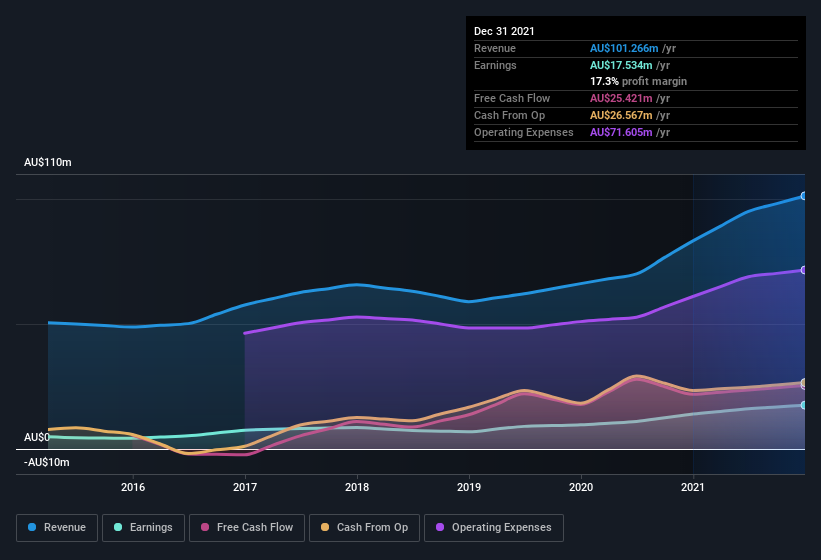Click the Cash From Op end data point

[x=804, y=383]
